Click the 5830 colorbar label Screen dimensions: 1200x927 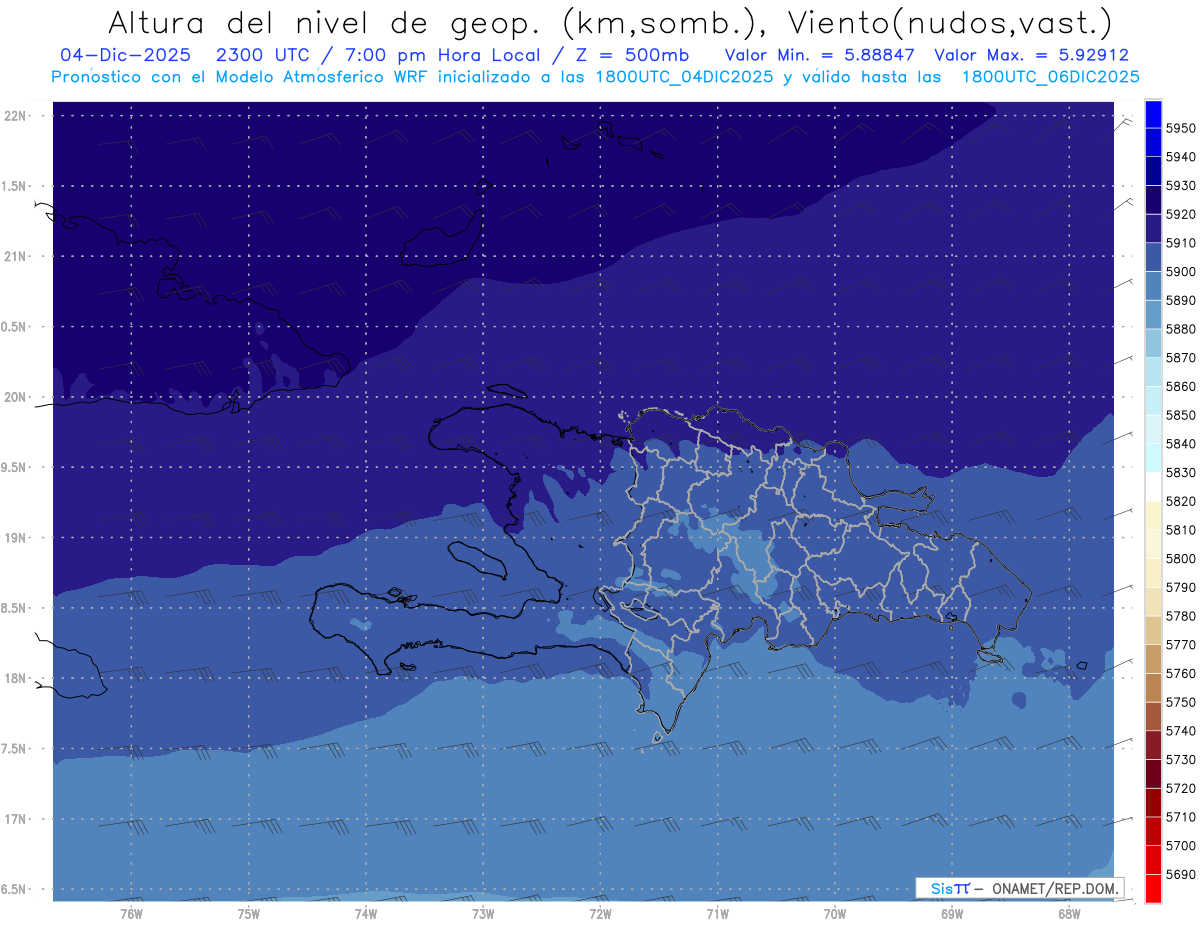click(x=1181, y=472)
